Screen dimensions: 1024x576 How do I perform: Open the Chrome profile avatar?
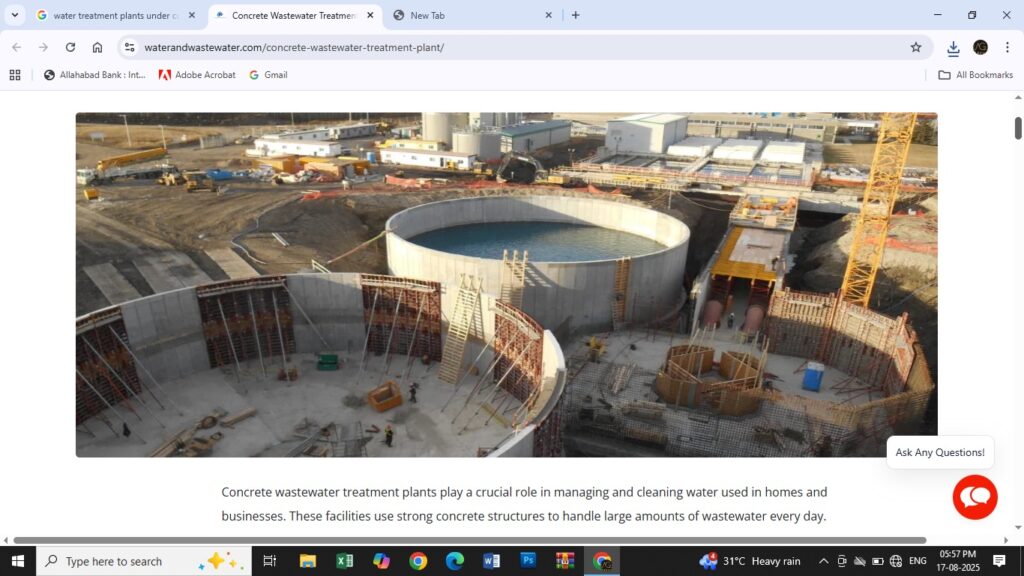(x=980, y=47)
